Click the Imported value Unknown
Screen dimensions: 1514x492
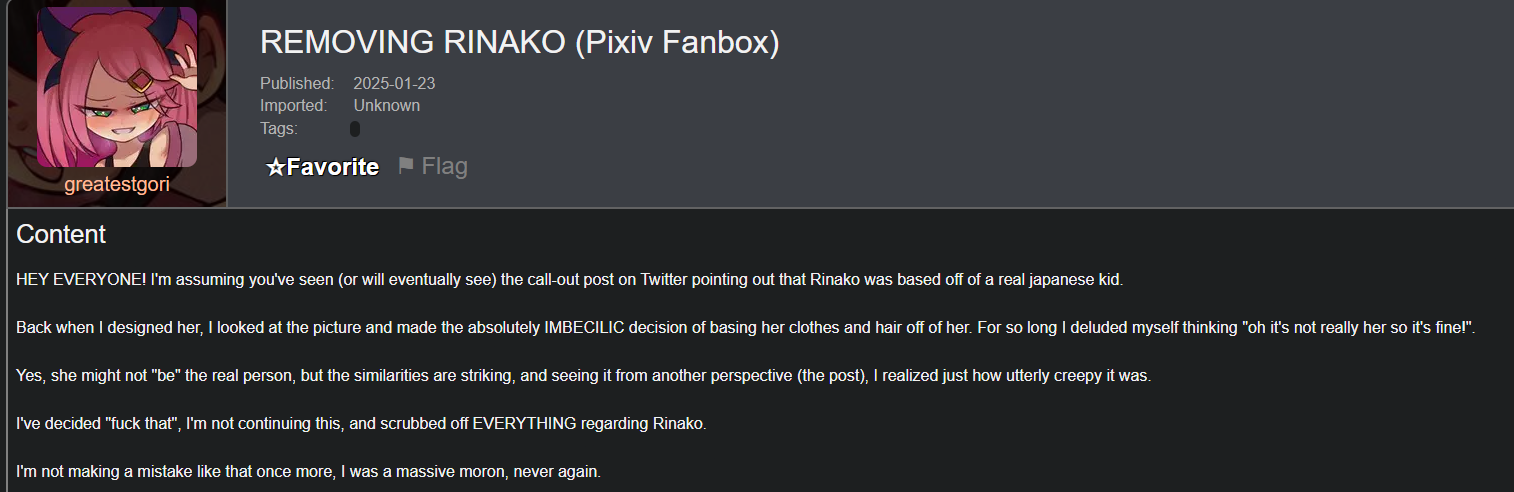tap(386, 106)
